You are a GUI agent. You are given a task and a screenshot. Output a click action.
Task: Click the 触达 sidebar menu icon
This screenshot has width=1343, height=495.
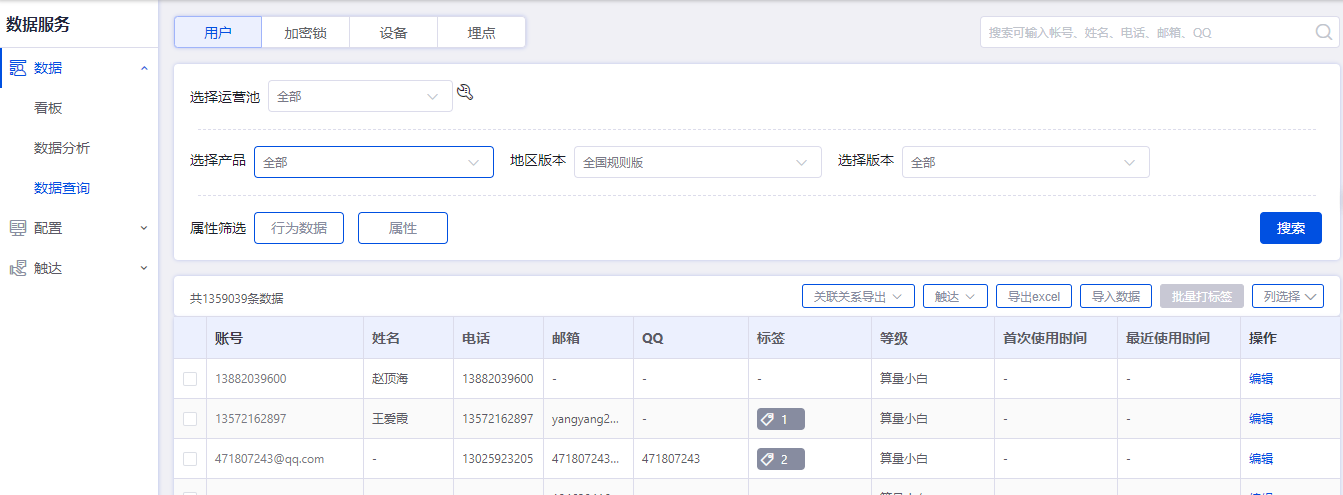click(18, 268)
